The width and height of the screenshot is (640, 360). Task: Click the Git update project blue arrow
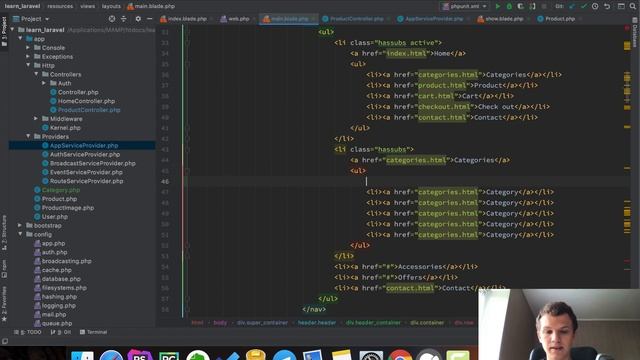coord(572,7)
